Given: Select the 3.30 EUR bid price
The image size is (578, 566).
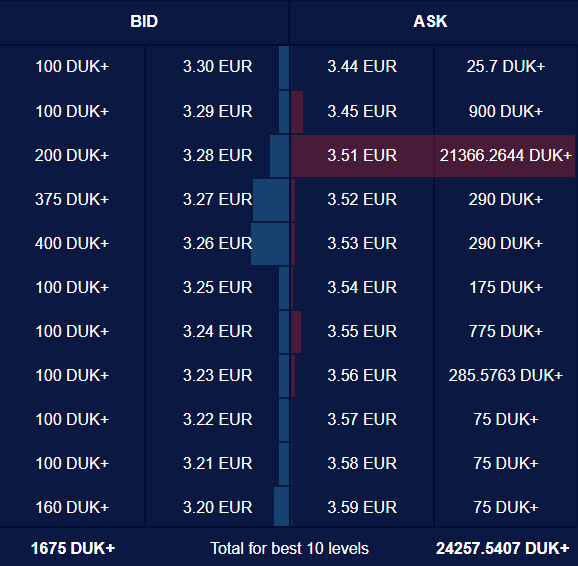Looking at the screenshot, I should (x=217, y=67).
